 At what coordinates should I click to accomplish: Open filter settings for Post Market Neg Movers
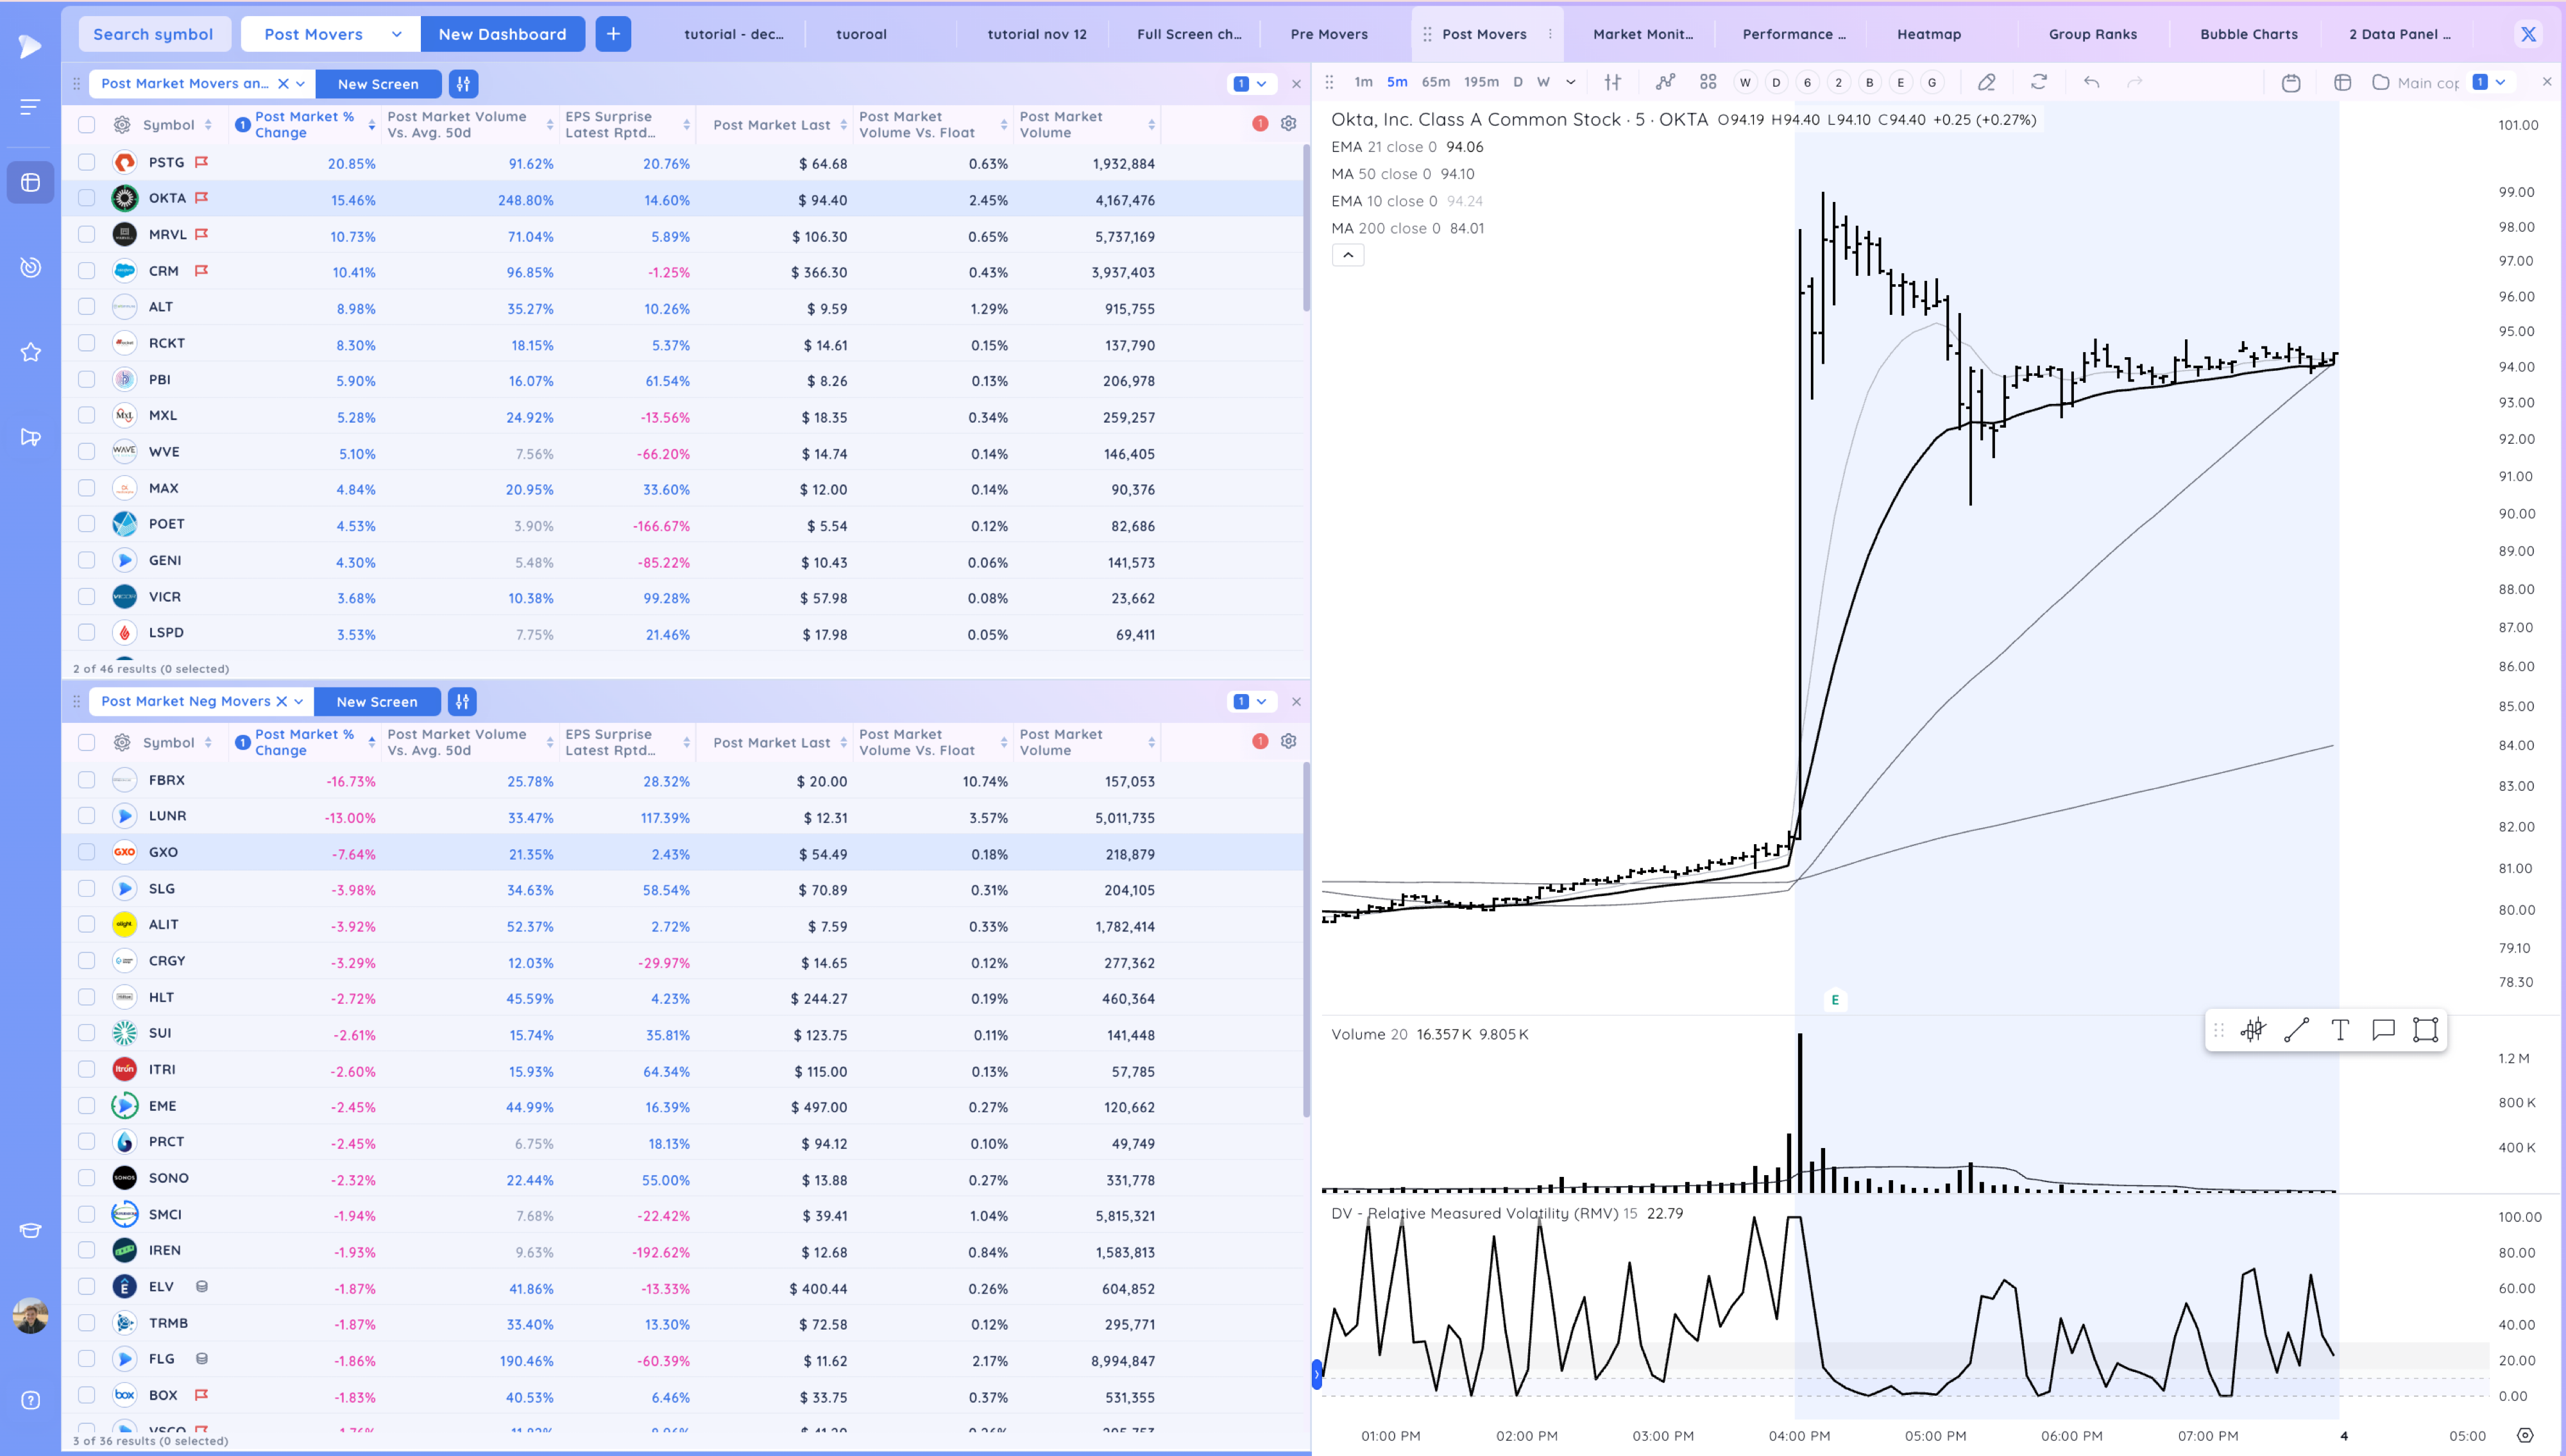pos(462,701)
